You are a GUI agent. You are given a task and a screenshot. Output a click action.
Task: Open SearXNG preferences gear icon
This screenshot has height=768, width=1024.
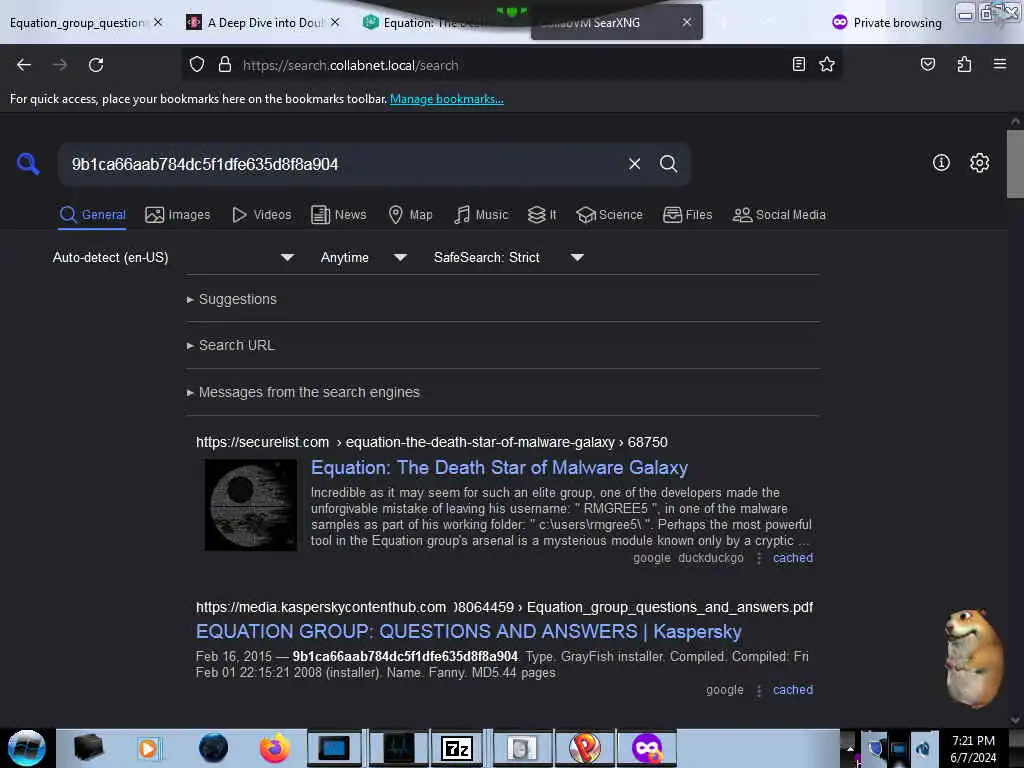[979, 163]
